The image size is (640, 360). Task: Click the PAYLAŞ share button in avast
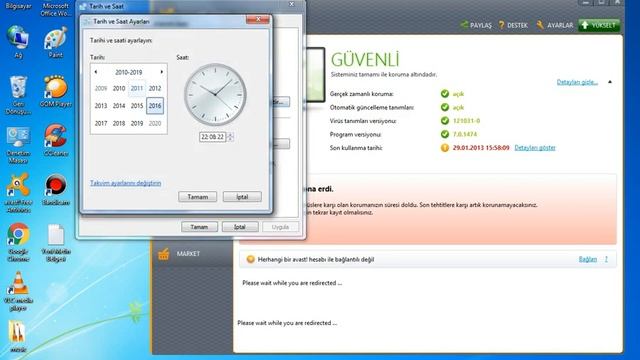(x=476, y=25)
